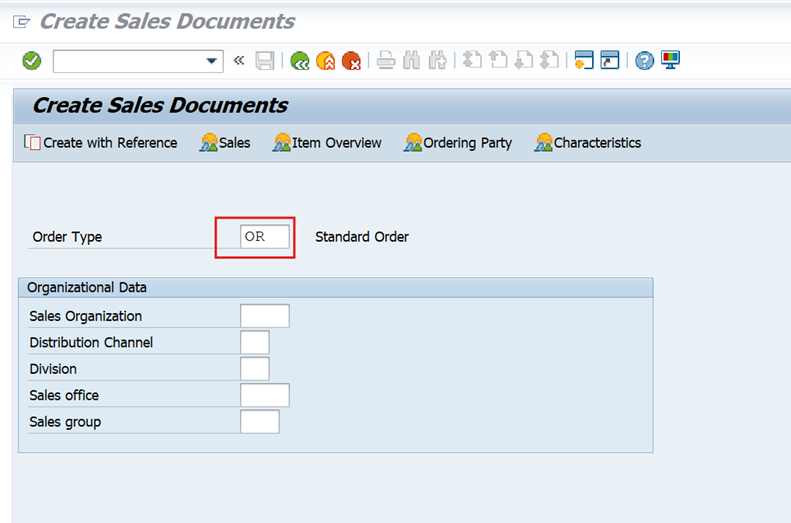This screenshot has height=523, width=791.
Task: Click the Distribution Channel label
Action: (x=91, y=343)
